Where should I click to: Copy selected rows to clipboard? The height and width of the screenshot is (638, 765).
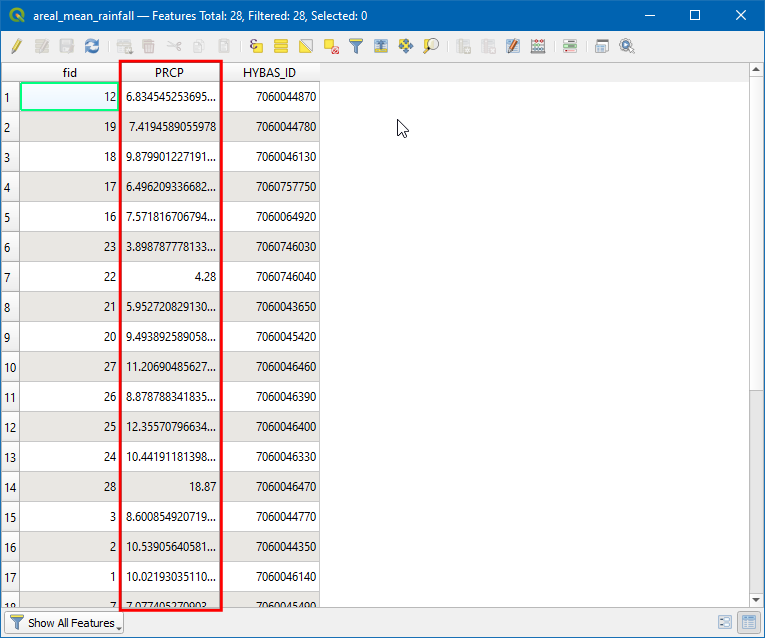click(199, 46)
